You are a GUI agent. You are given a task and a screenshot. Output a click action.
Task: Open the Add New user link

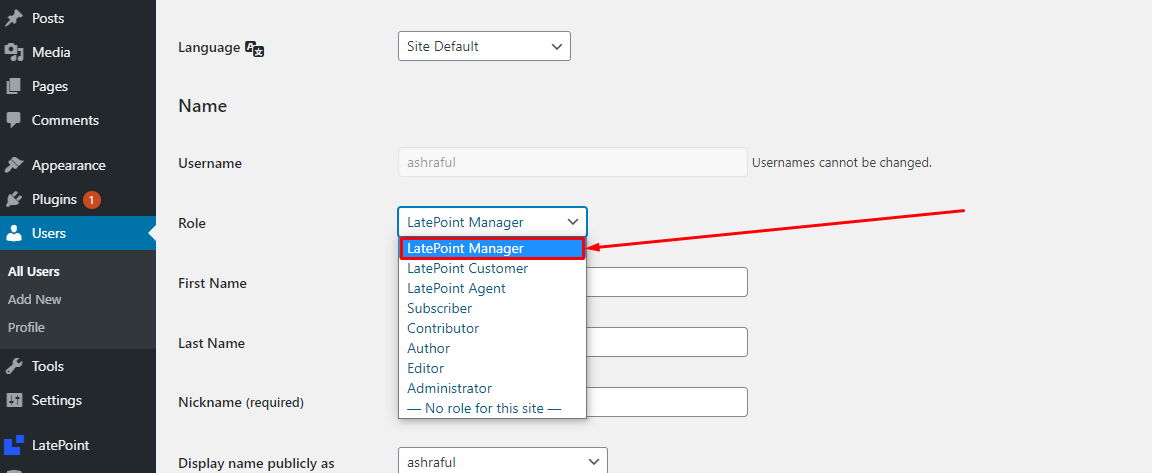pyautogui.click(x=35, y=299)
